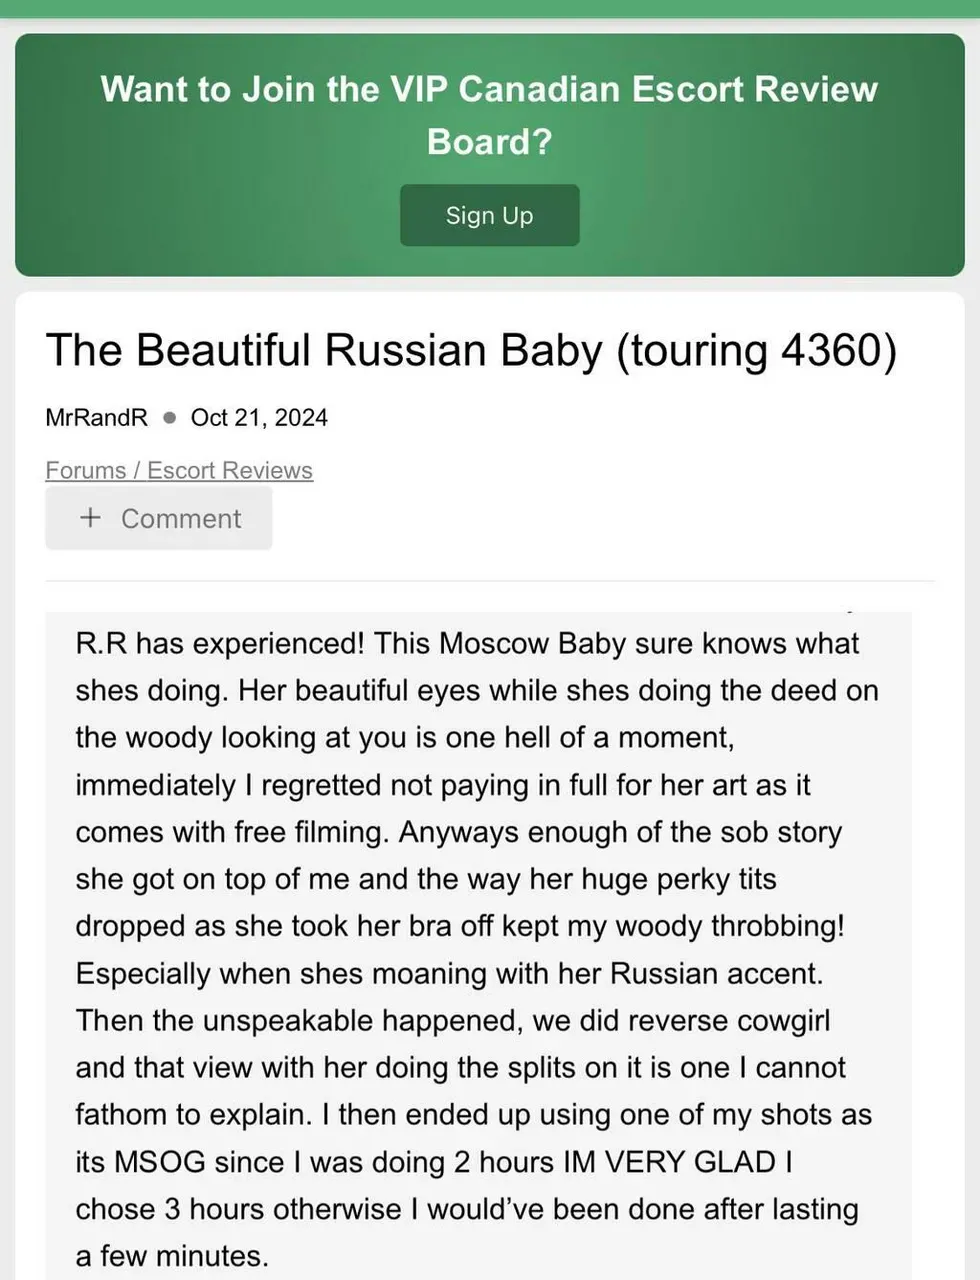980x1280 pixels.
Task: Click the Sign Up button
Action: (489, 214)
